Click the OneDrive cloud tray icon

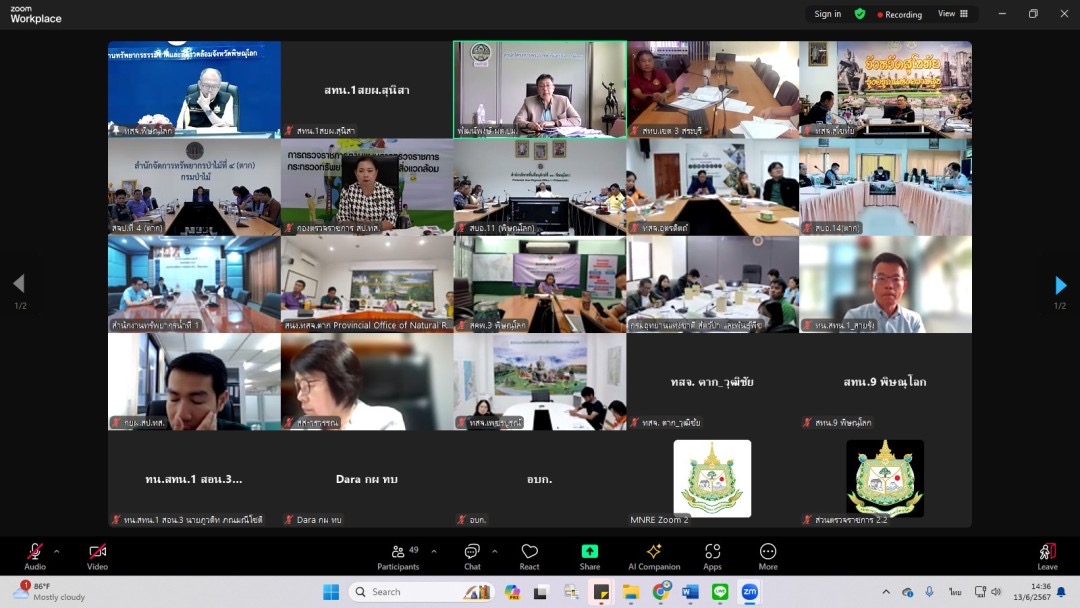pos(908,592)
